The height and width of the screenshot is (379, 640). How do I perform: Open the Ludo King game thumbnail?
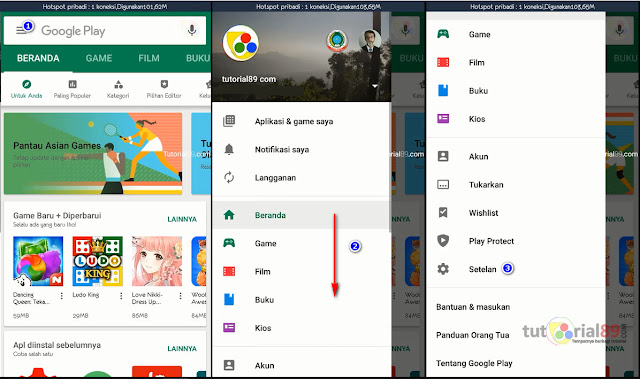click(x=98, y=261)
